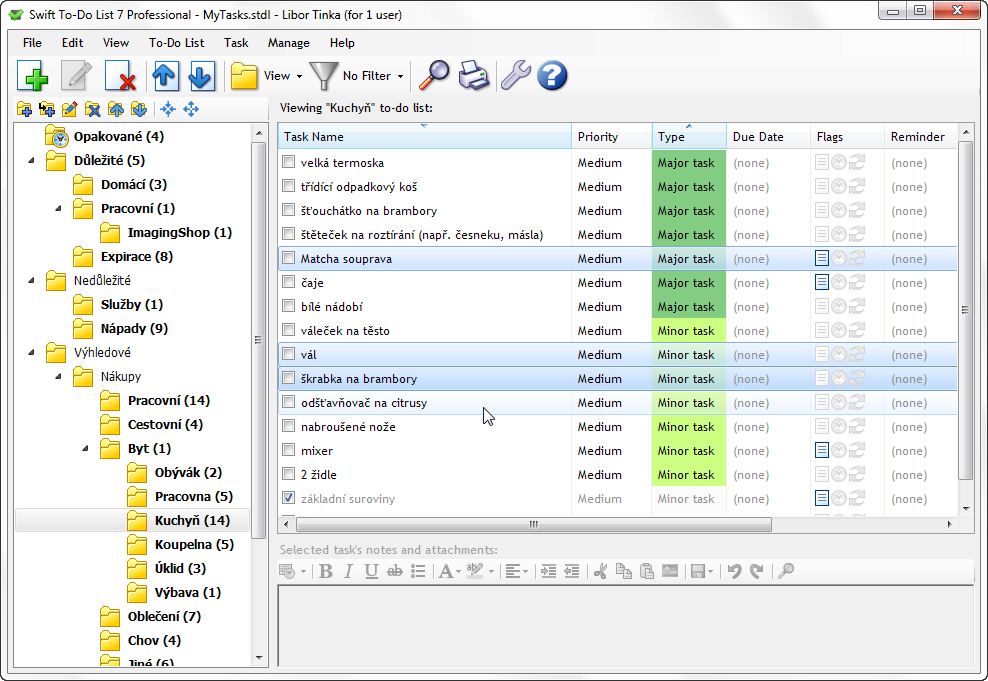The height and width of the screenshot is (681, 988).
Task: Click the green plus Add Task icon
Action: (33, 76)
